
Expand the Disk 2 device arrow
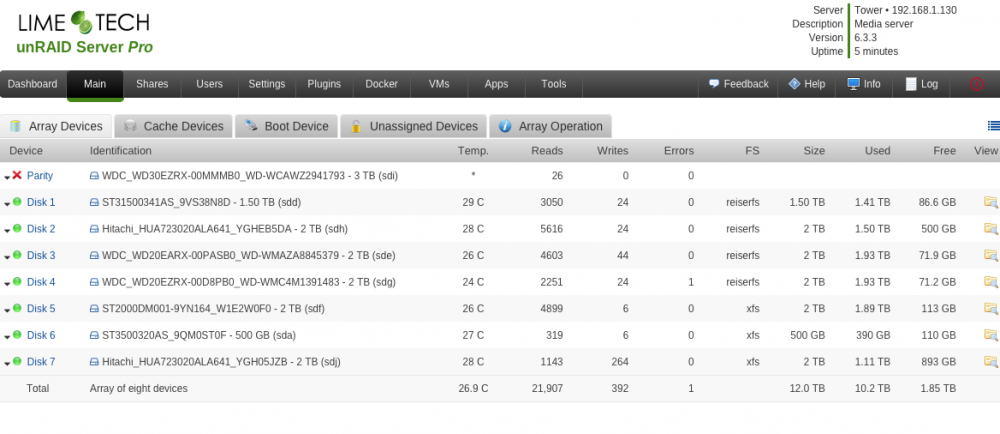tap(8, 231)
